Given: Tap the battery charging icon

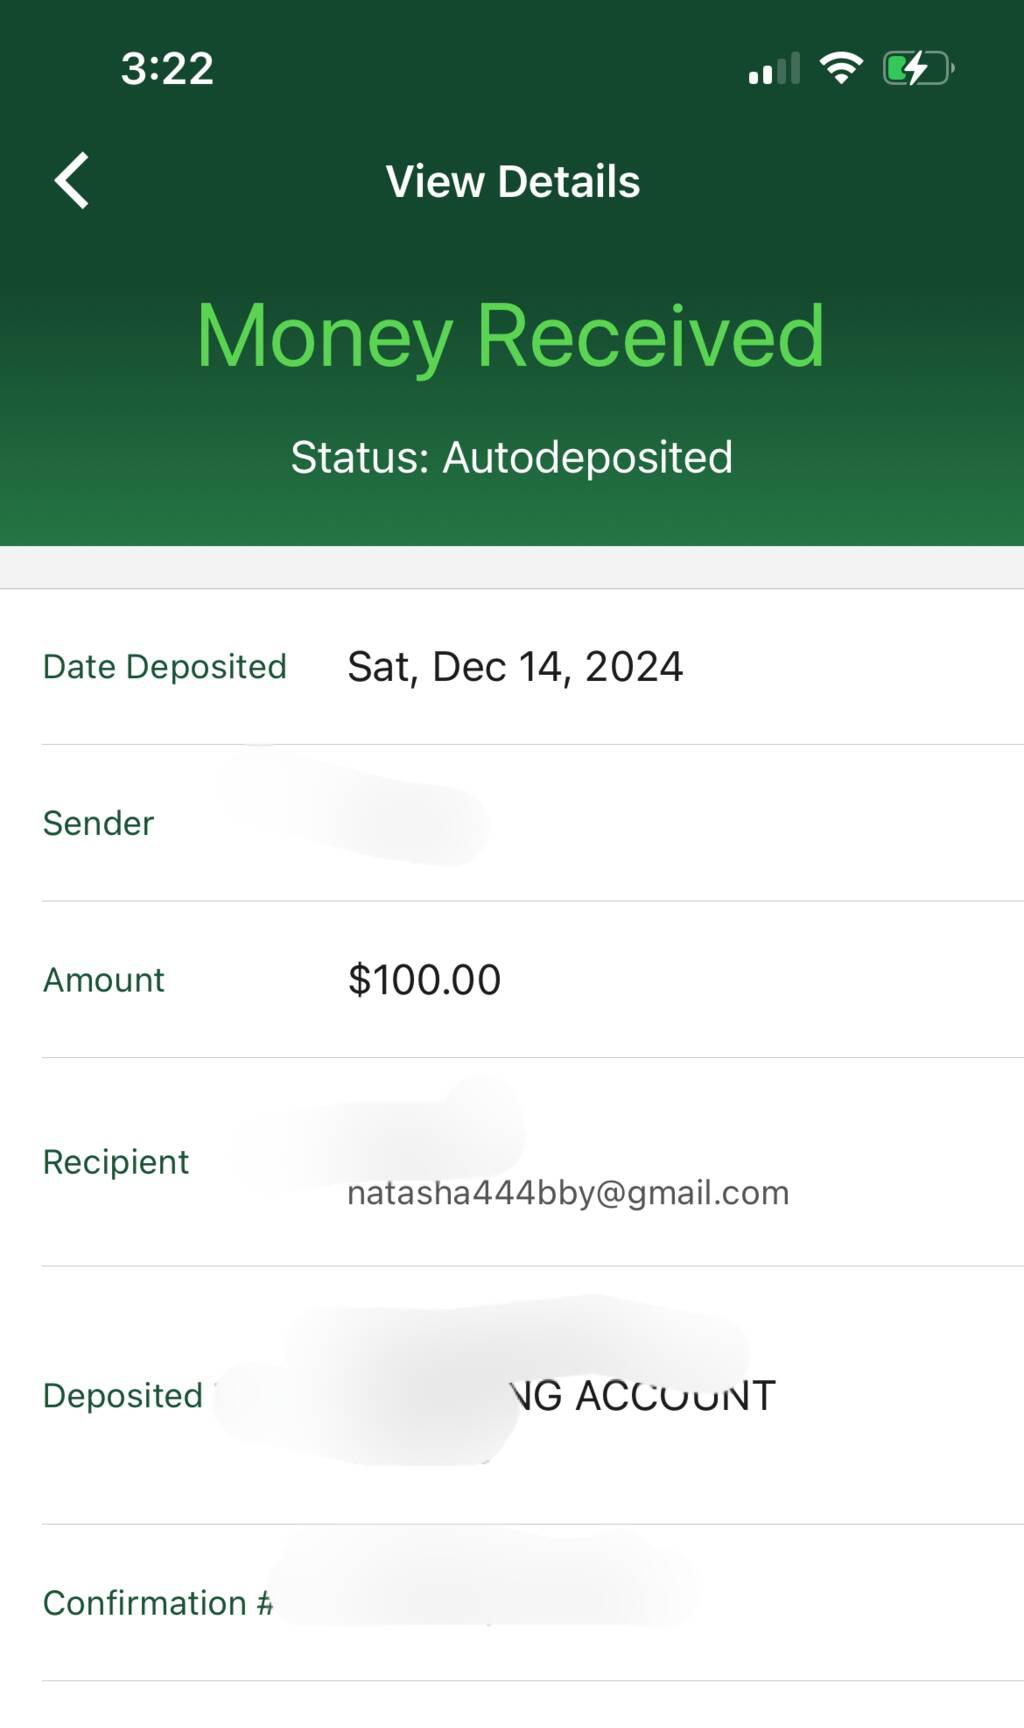Looking at the screenshot, I should [x=918, y=68].
